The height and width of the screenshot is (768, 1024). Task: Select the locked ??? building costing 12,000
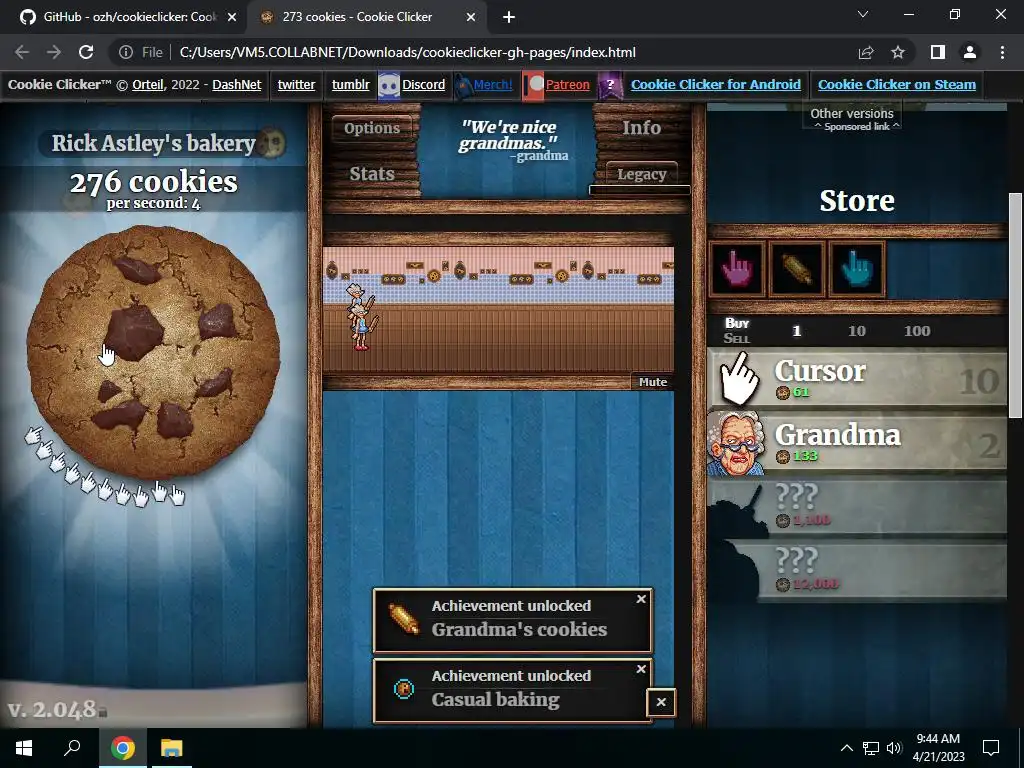click(x=857, y=570)
